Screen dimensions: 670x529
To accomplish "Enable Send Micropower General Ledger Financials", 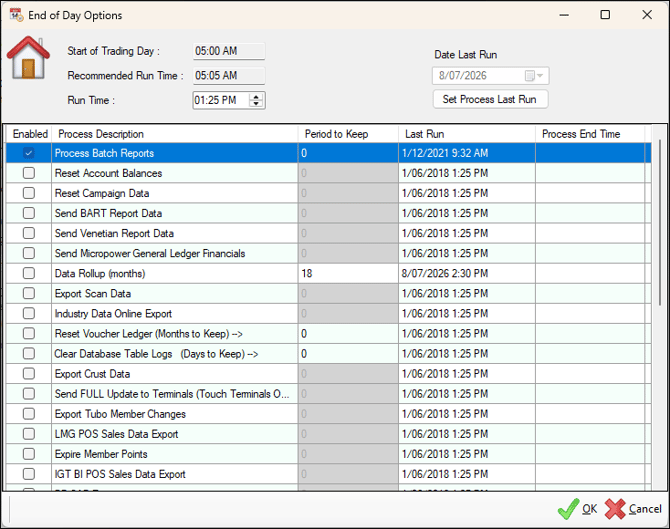I will (29, 253).
